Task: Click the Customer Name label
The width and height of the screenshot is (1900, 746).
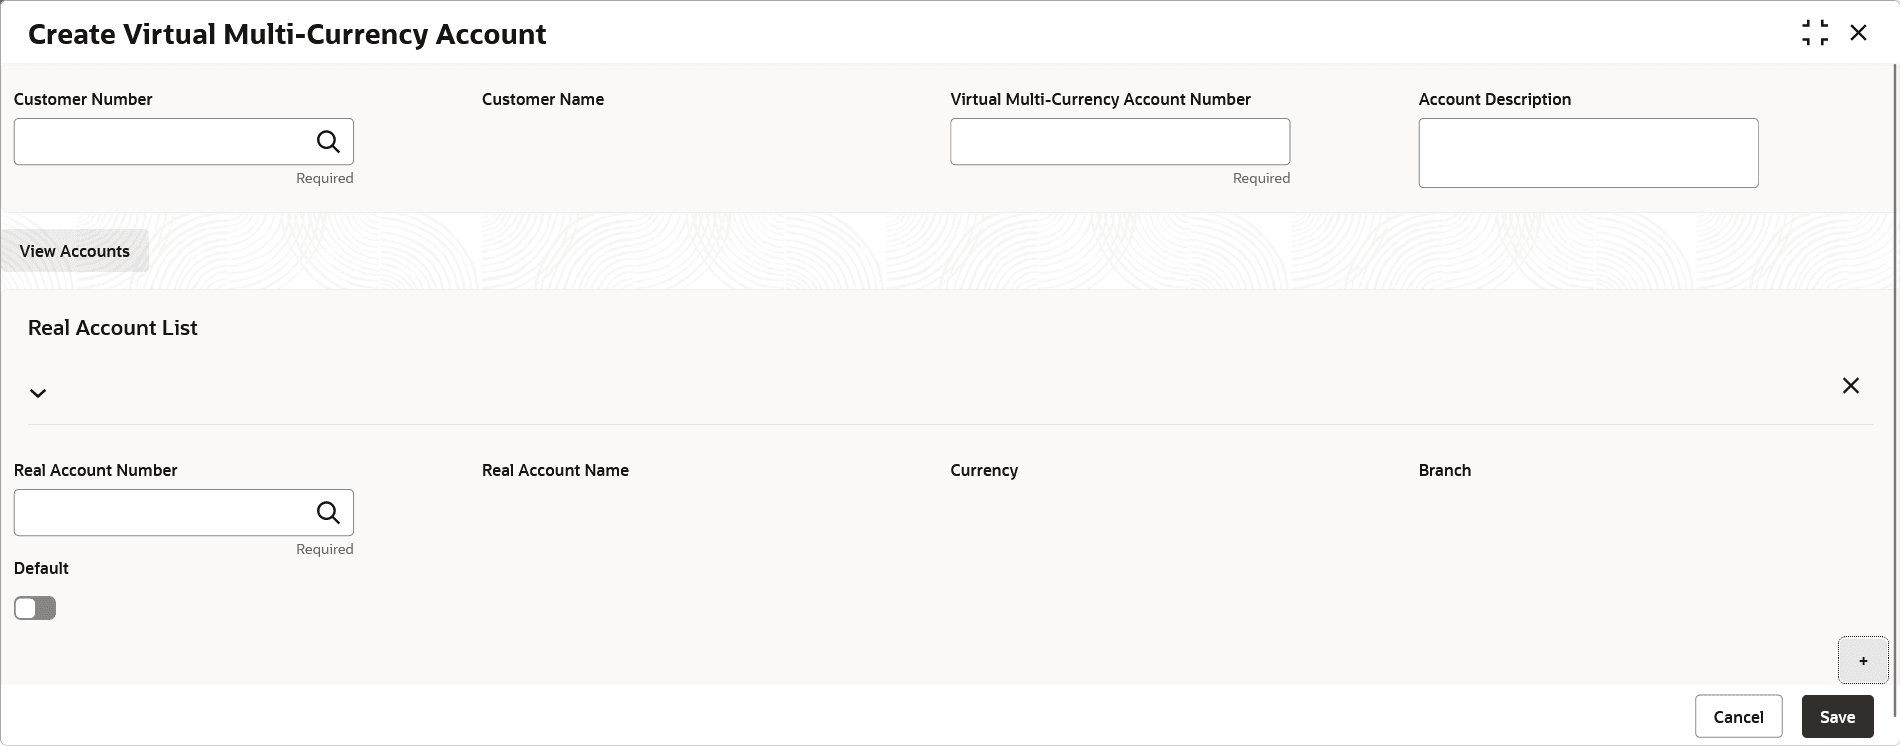Action: pyautogui.click(x=543, y=99)
